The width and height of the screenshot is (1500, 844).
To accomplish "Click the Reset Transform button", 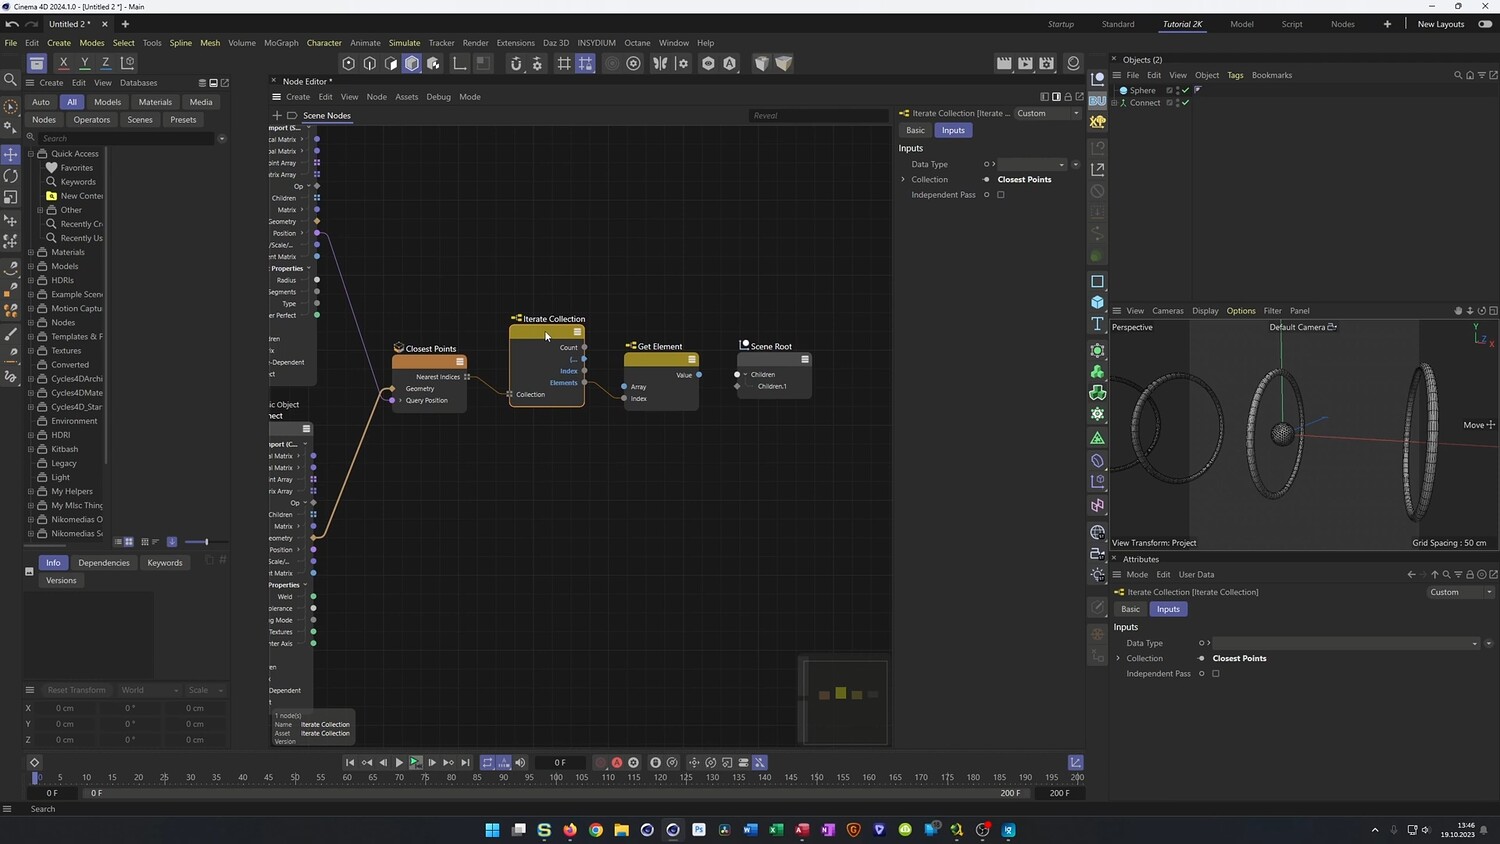I will click(x=76, y=690).
